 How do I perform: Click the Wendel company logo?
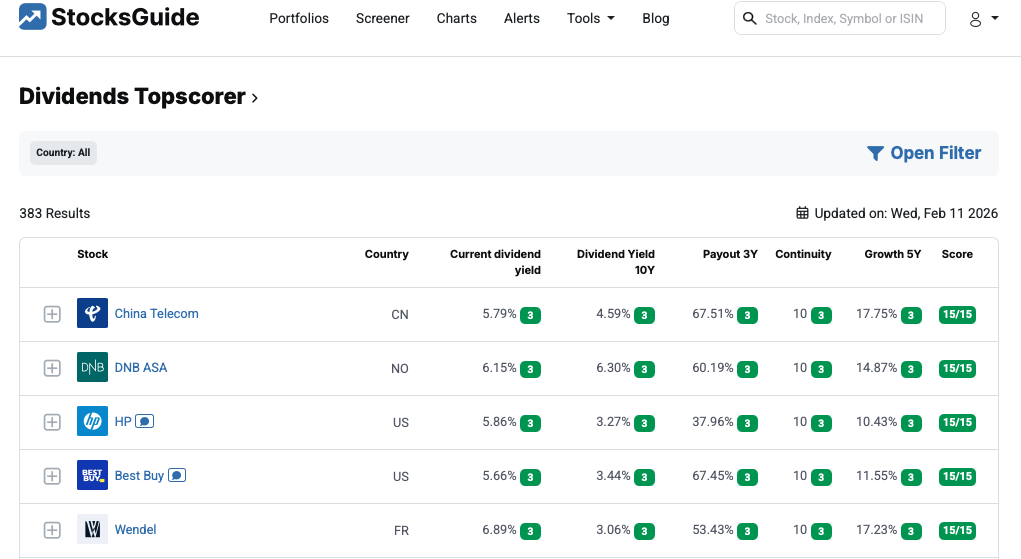click(92, 530)
